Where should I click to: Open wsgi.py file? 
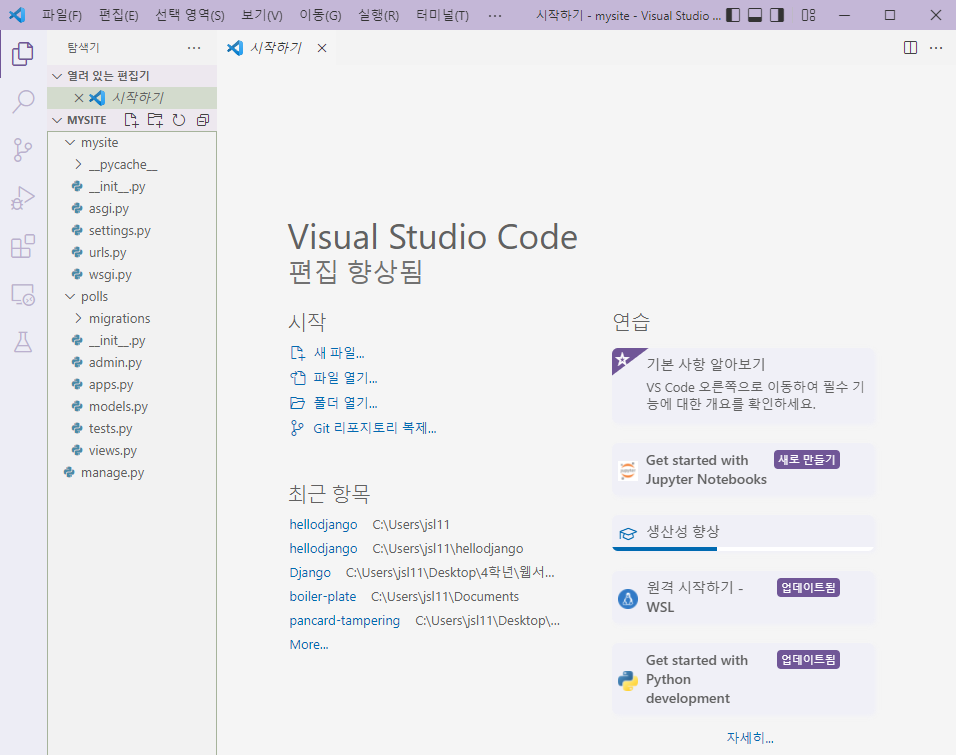[132, 274]
